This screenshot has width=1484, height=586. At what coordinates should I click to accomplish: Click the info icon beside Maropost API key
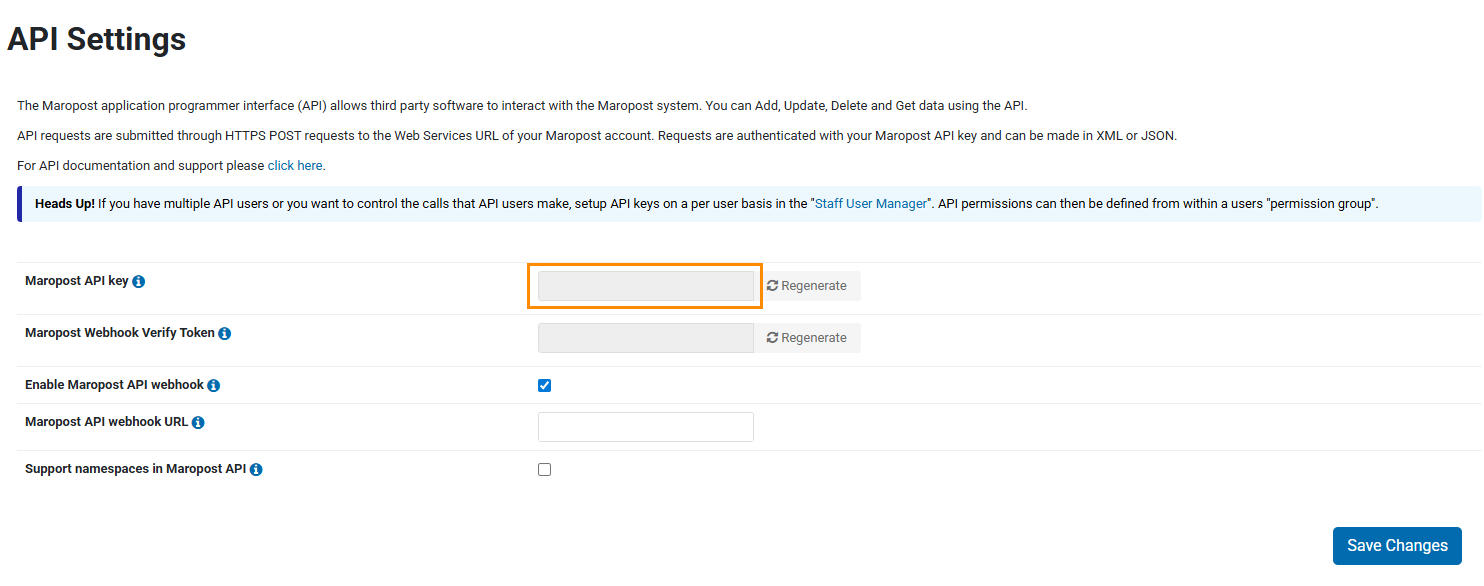[139, 282]
